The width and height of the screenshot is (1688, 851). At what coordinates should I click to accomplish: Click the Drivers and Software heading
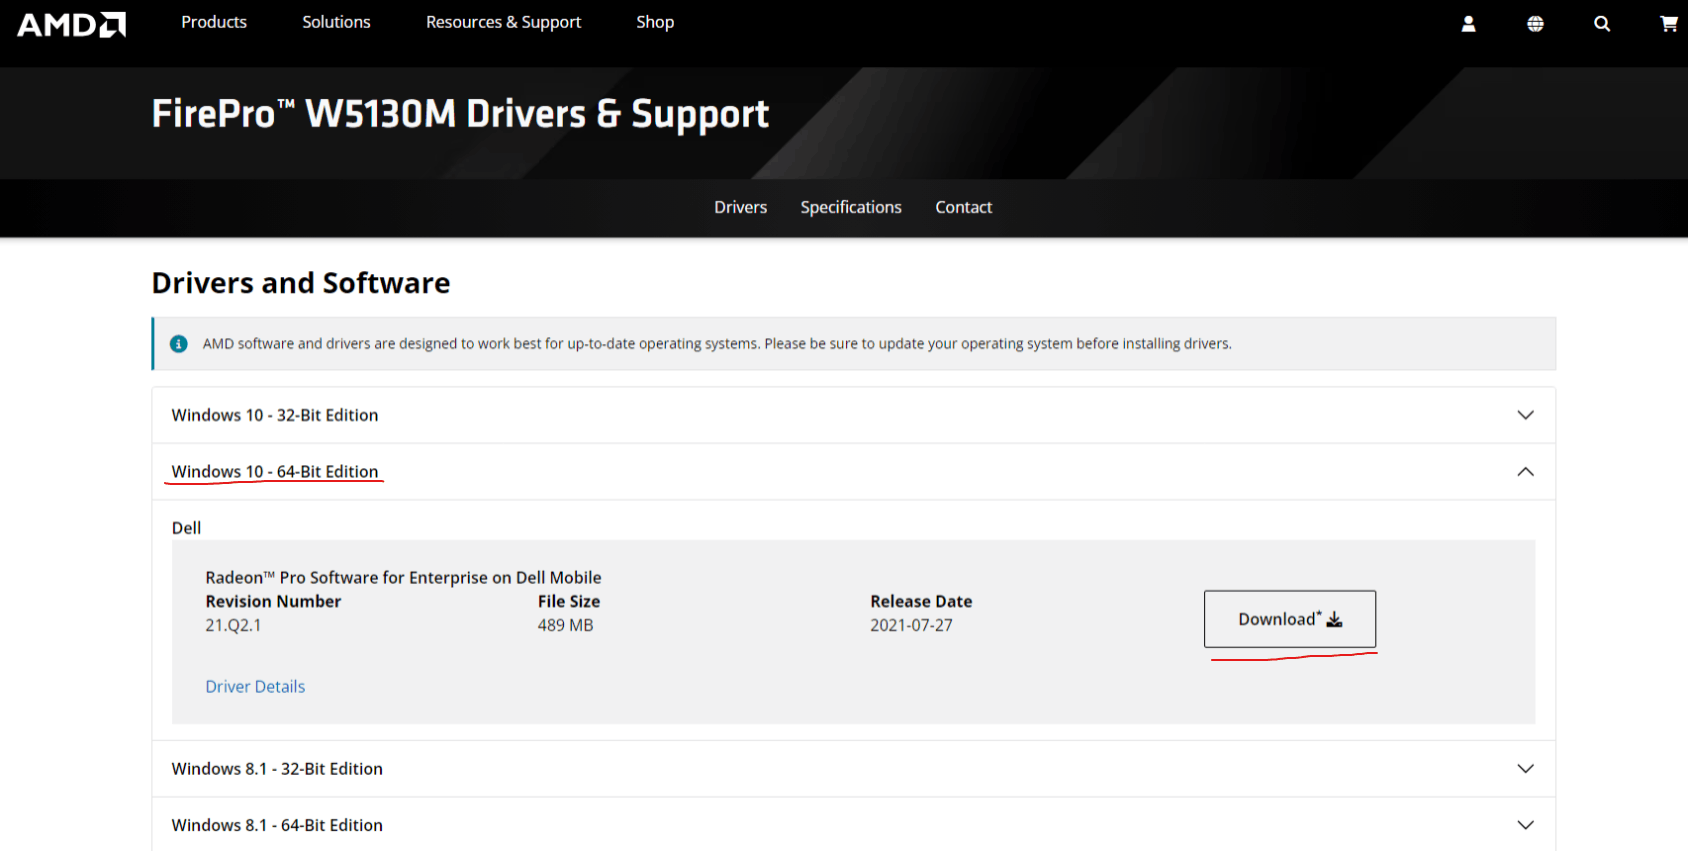tap(301, 283)
